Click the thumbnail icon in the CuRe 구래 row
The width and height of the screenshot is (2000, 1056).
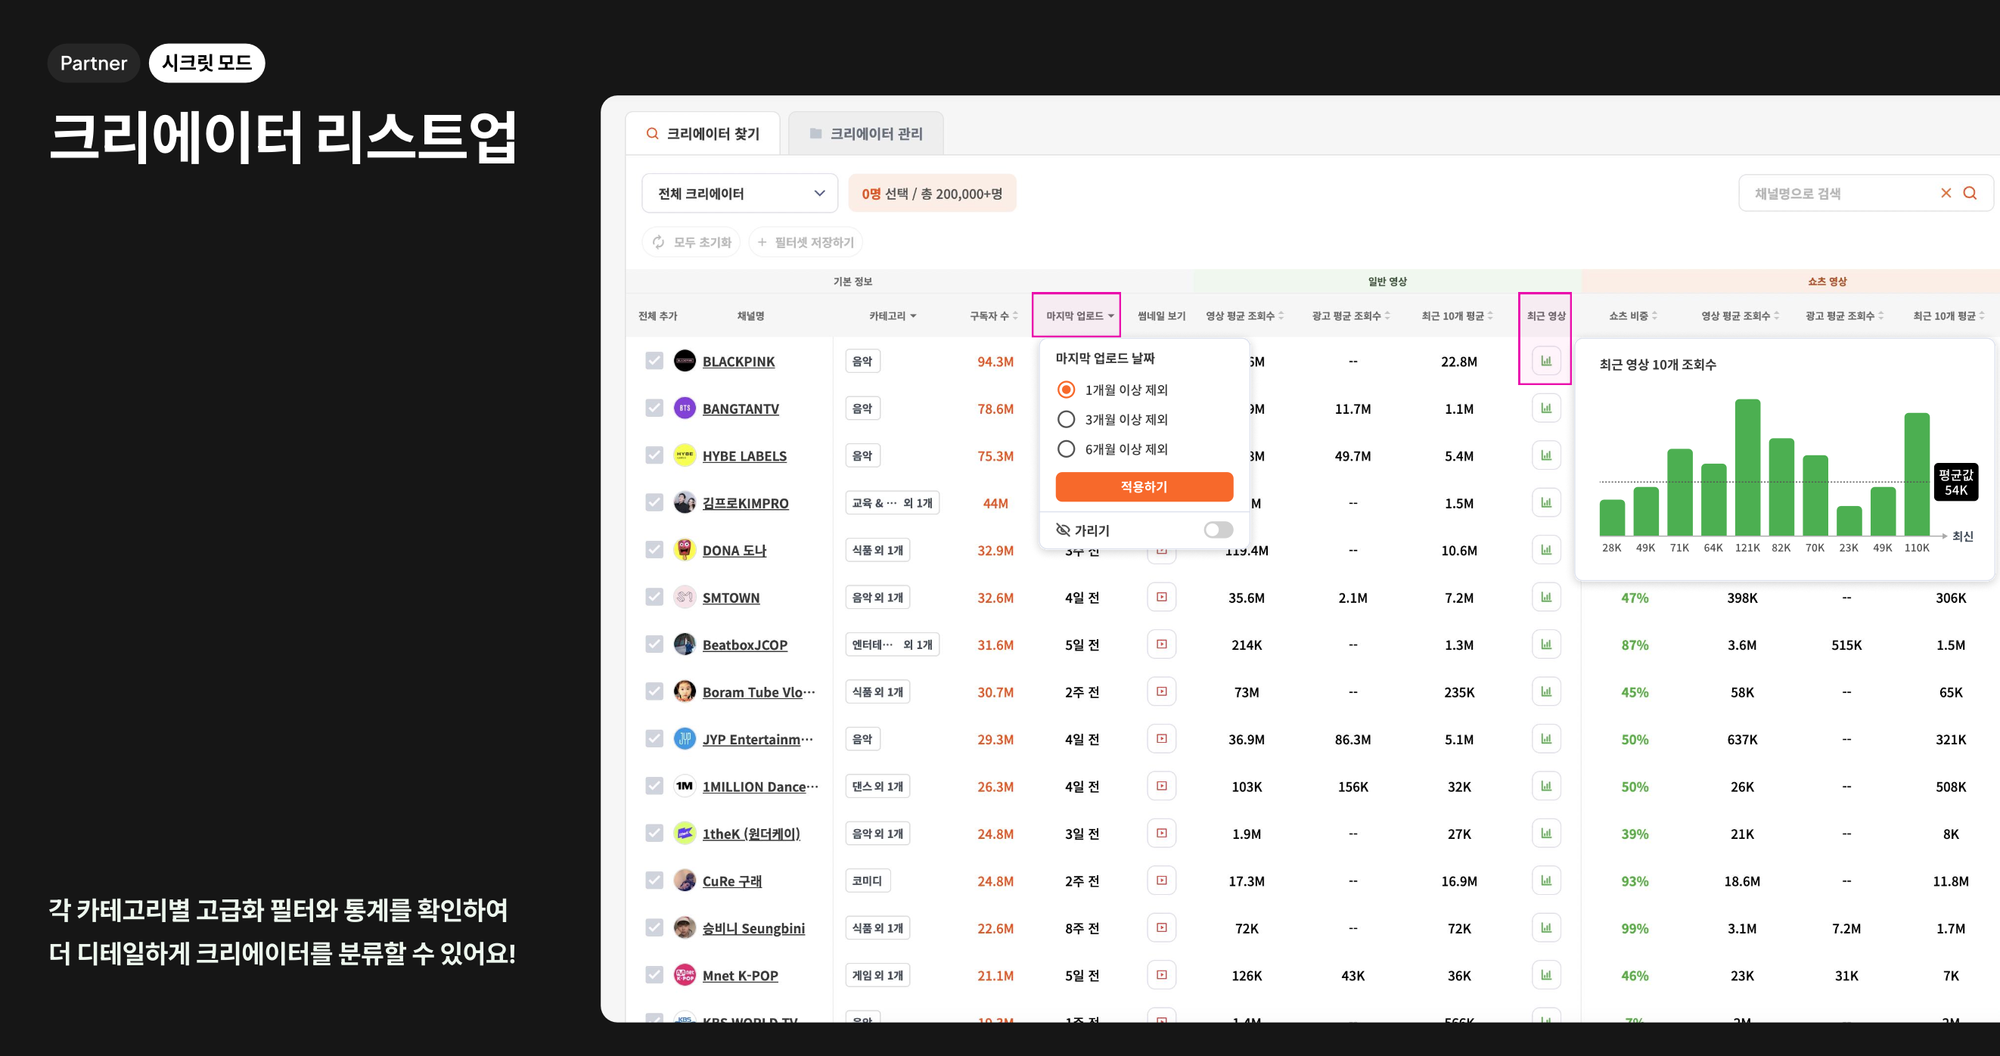(x=1161, y=880)
